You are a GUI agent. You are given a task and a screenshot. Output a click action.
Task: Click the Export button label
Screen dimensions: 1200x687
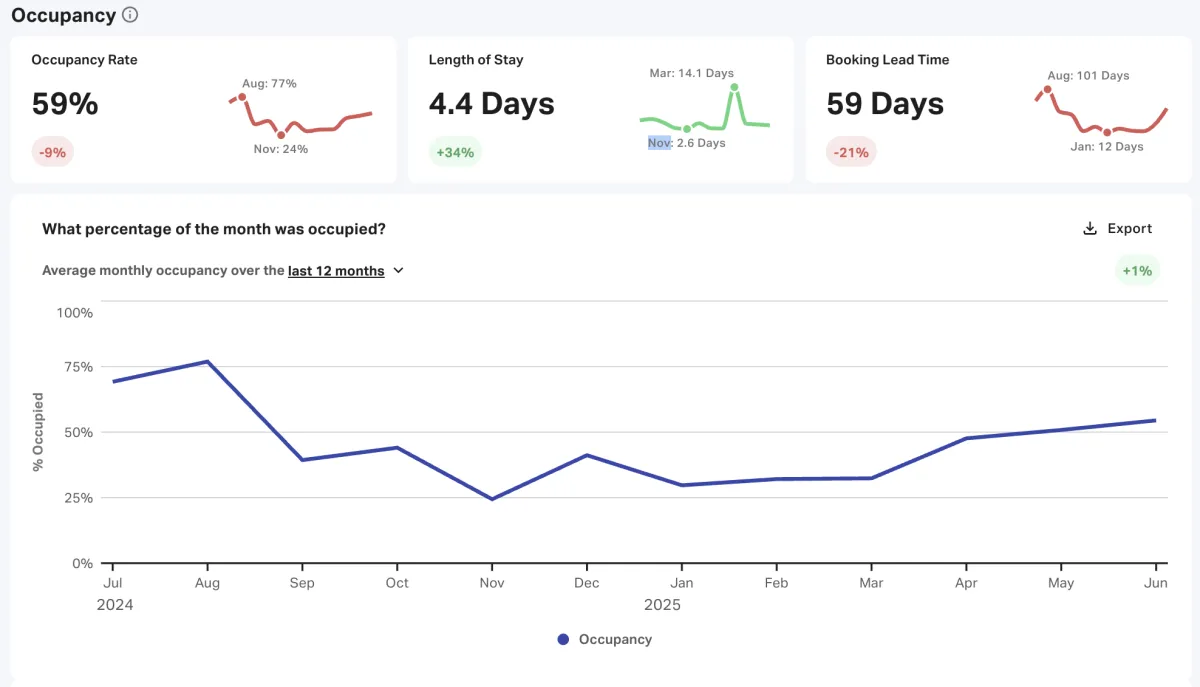coord(1130,229)
